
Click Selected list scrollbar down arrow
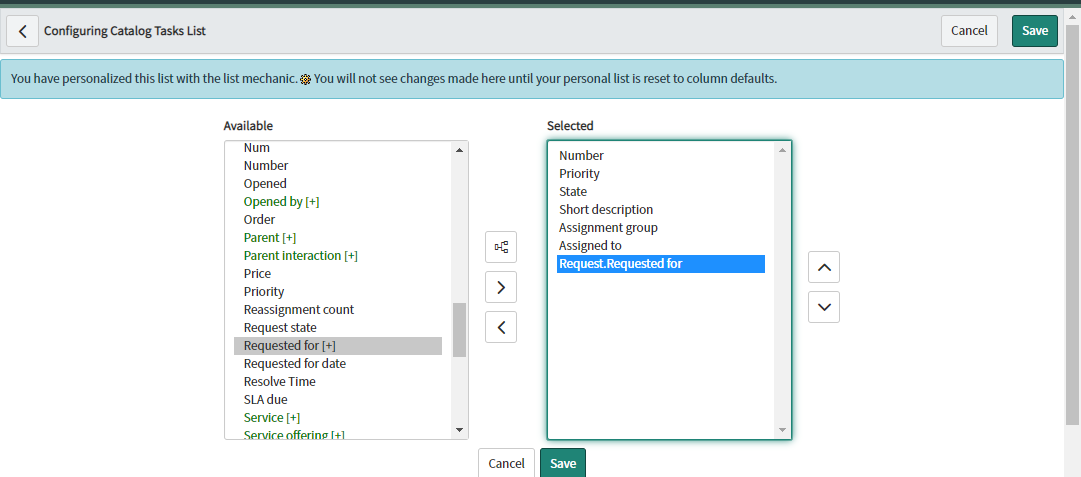(x=782, y=429)
